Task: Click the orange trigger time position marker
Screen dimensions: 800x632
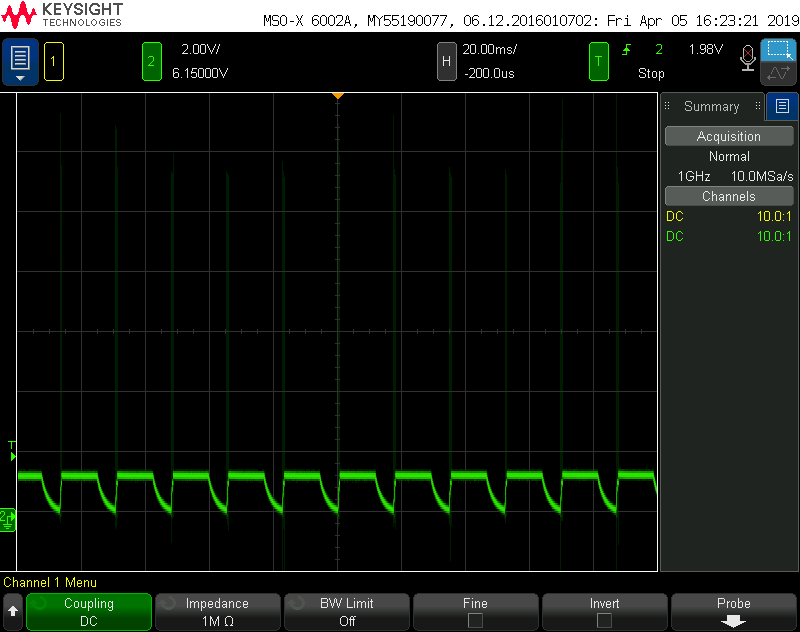Action: click(x=337, y=96)
